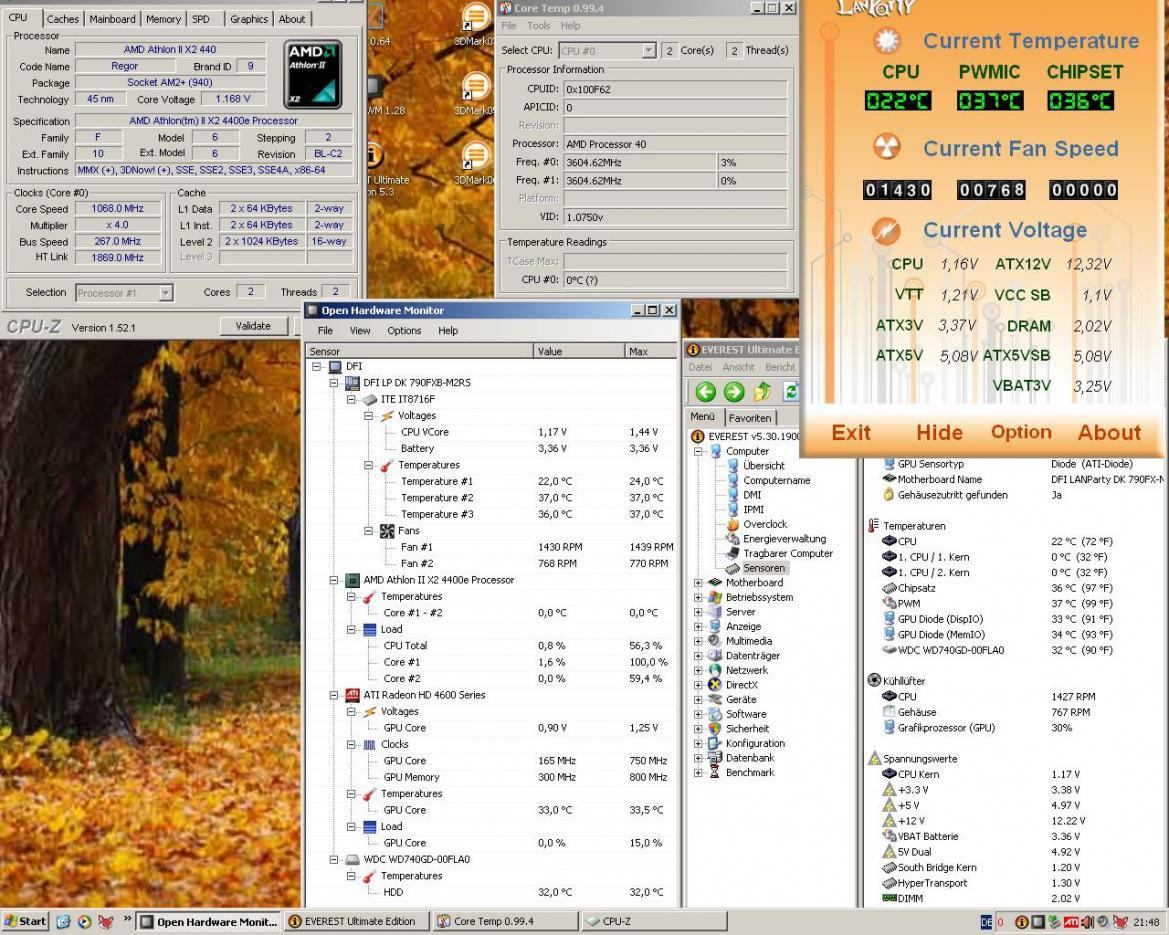
Task: Open the CPU-Z Memory tab
Action: point(163,19)
